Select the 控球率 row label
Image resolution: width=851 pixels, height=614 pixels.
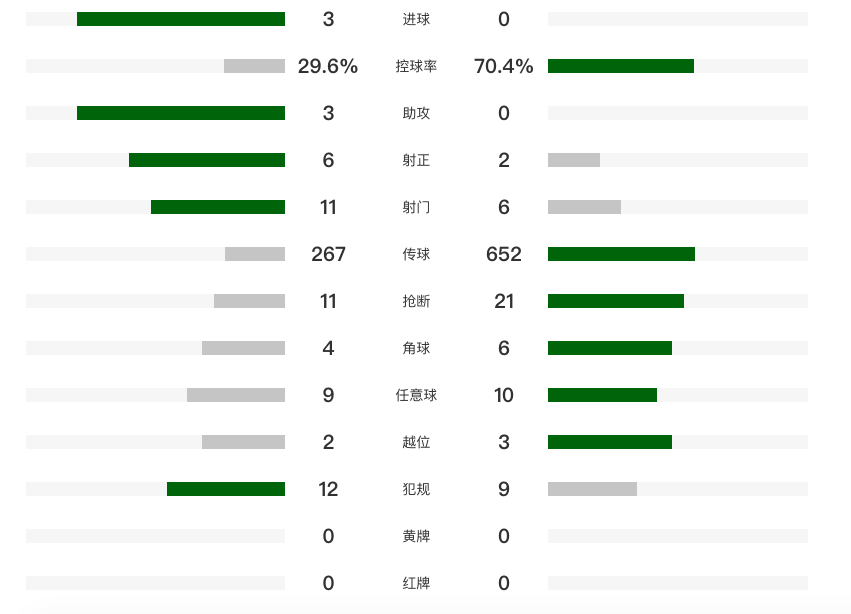point(416,66)
